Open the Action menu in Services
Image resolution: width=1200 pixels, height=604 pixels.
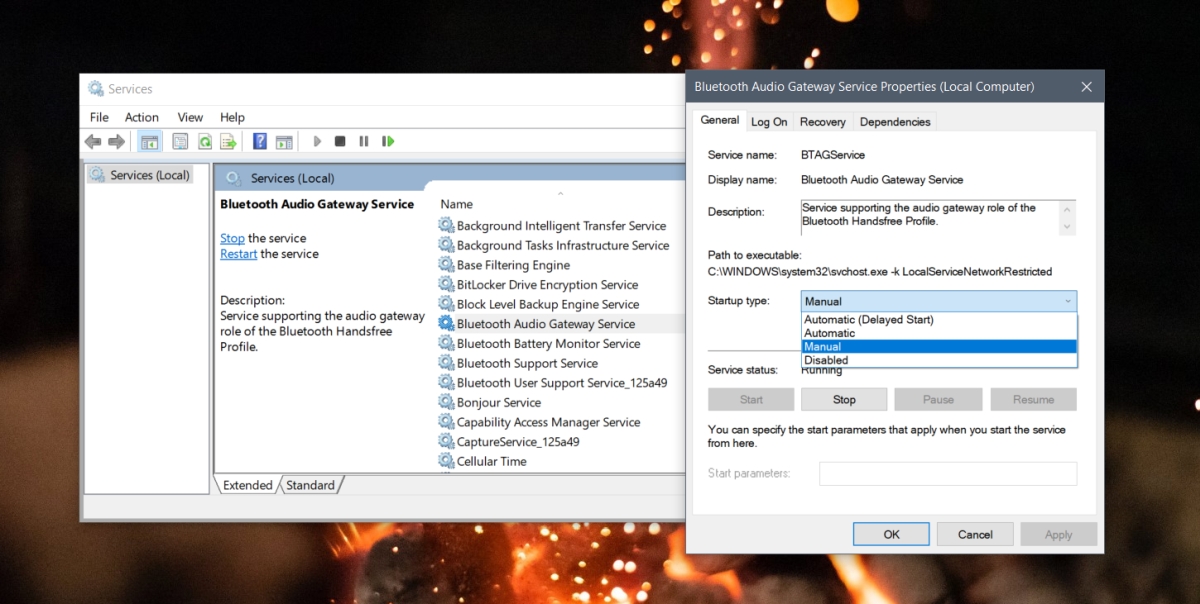pyautogui.click(x=142, y=117)
